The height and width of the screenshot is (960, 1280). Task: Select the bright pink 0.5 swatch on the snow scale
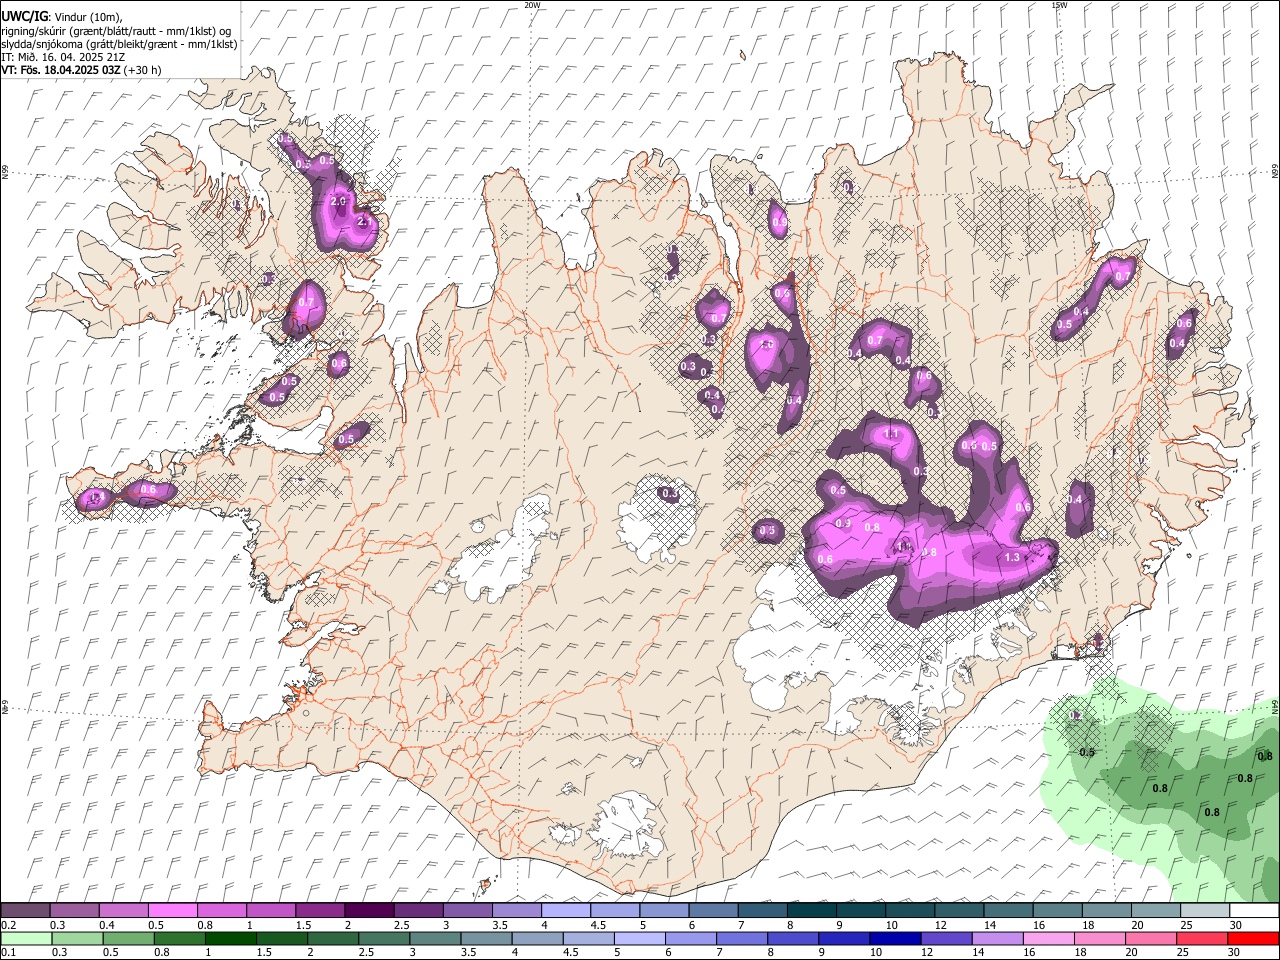click(172, 911)
